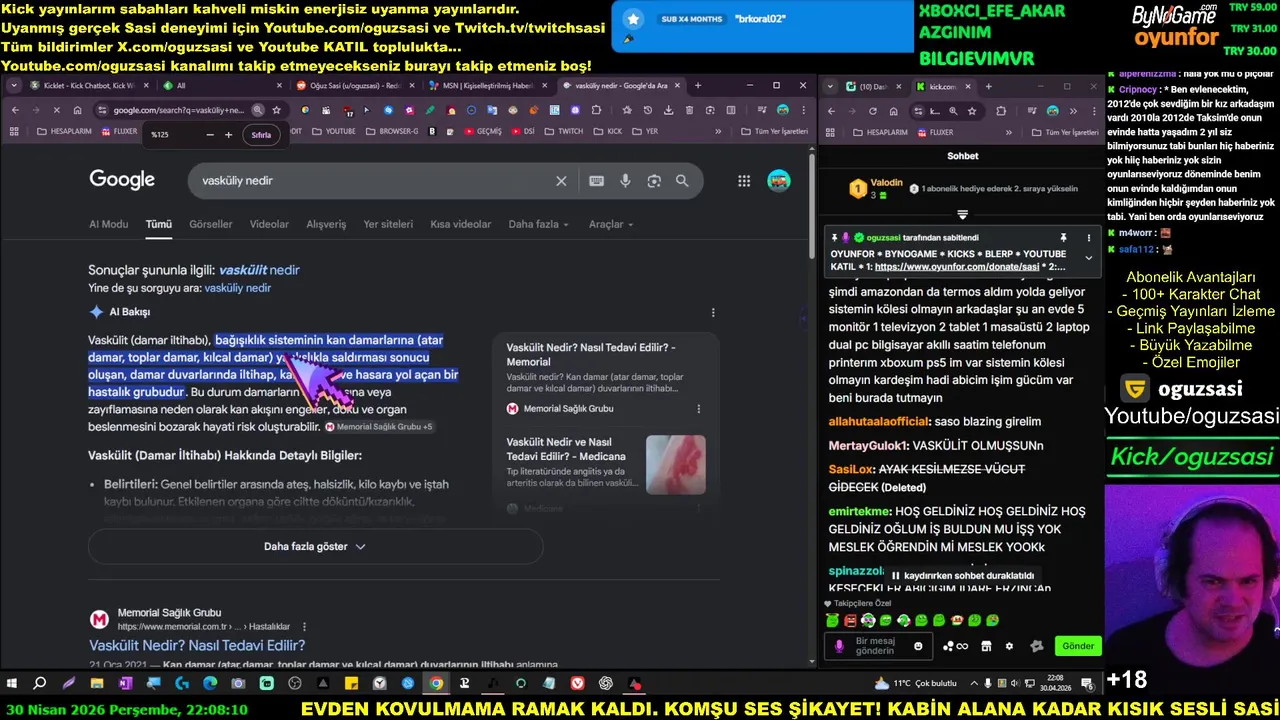Open the emoji picker in Kick chat
The width and height of the screenshot is (1280, 720).
(x=918, y=646)
